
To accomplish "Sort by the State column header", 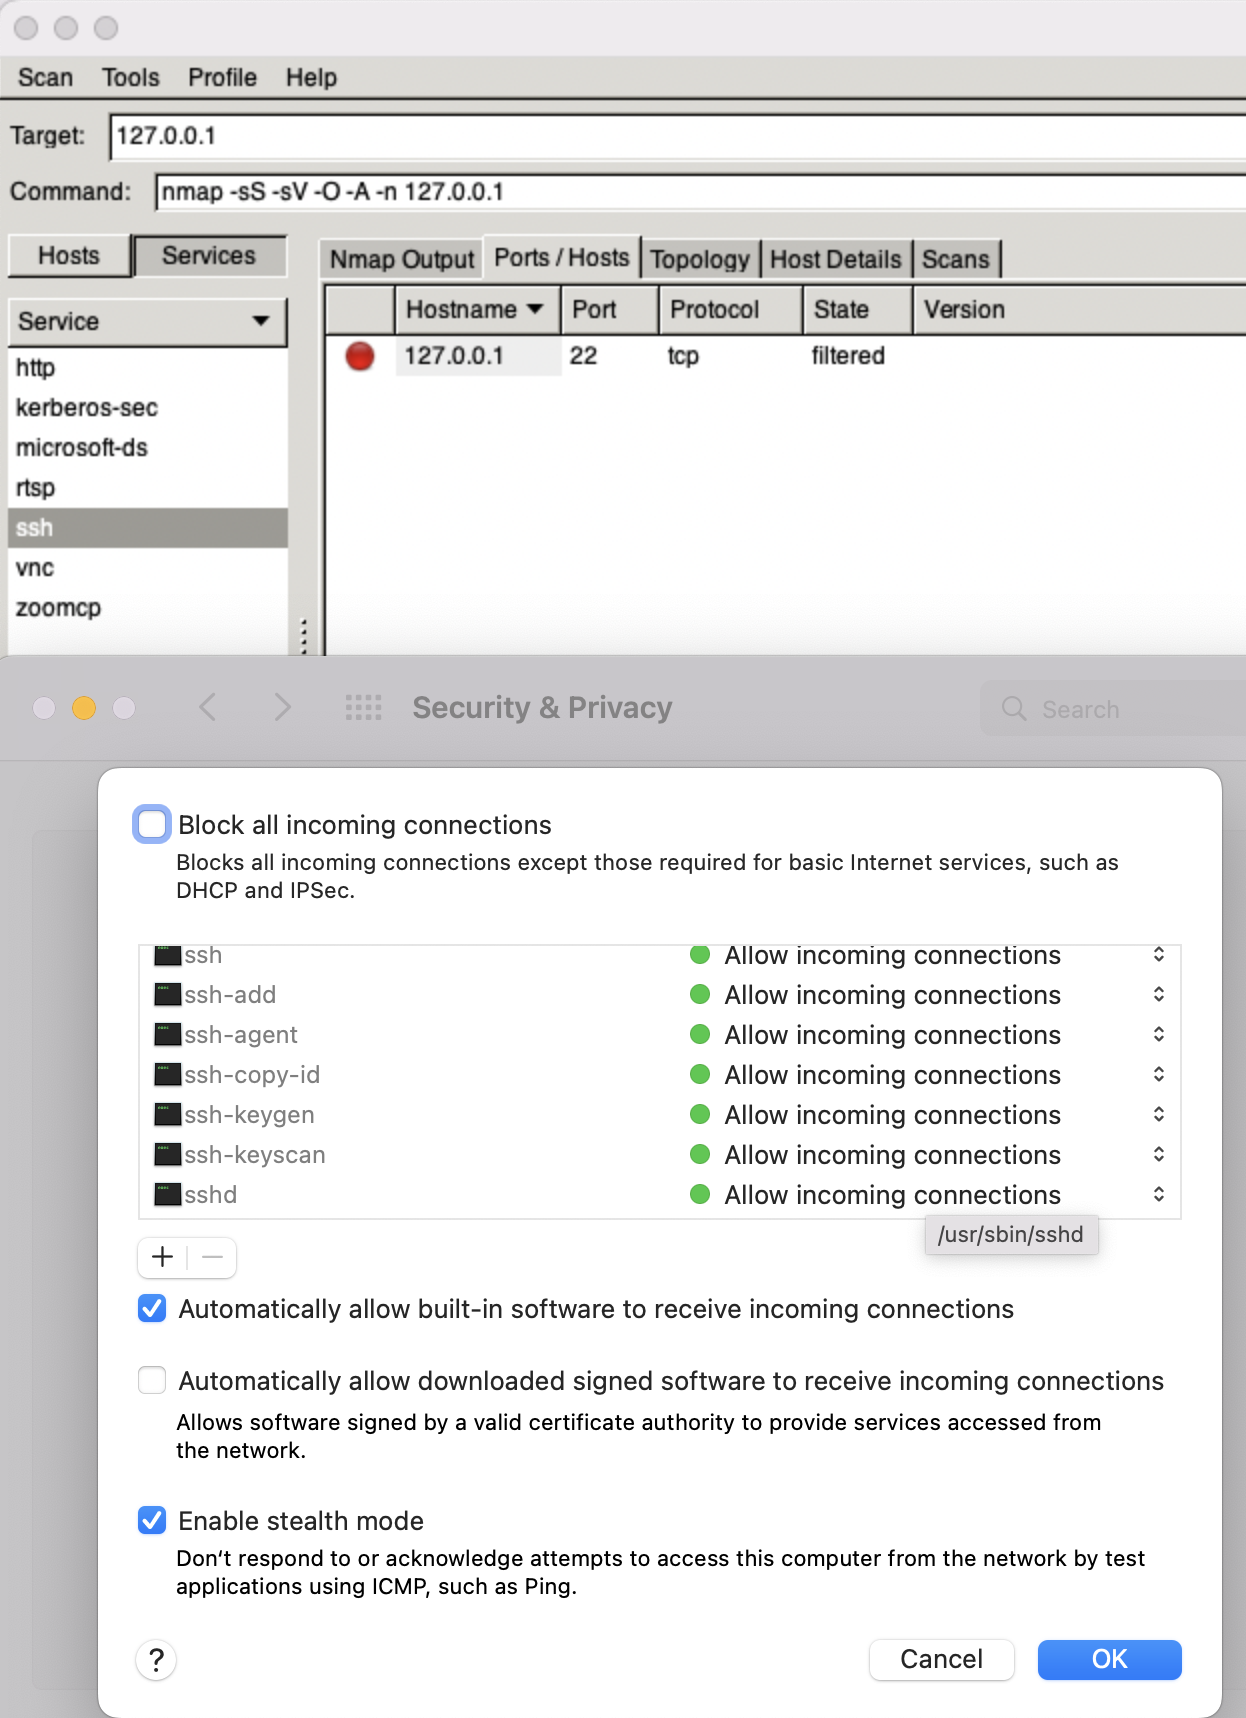I will pyautogui.click(x=857, y=310).
